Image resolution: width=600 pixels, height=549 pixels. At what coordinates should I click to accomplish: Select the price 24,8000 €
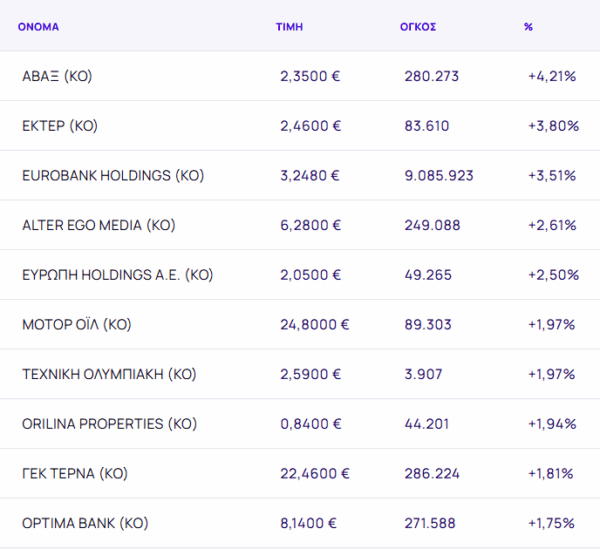pyautogui.click(x=315, y=325)
